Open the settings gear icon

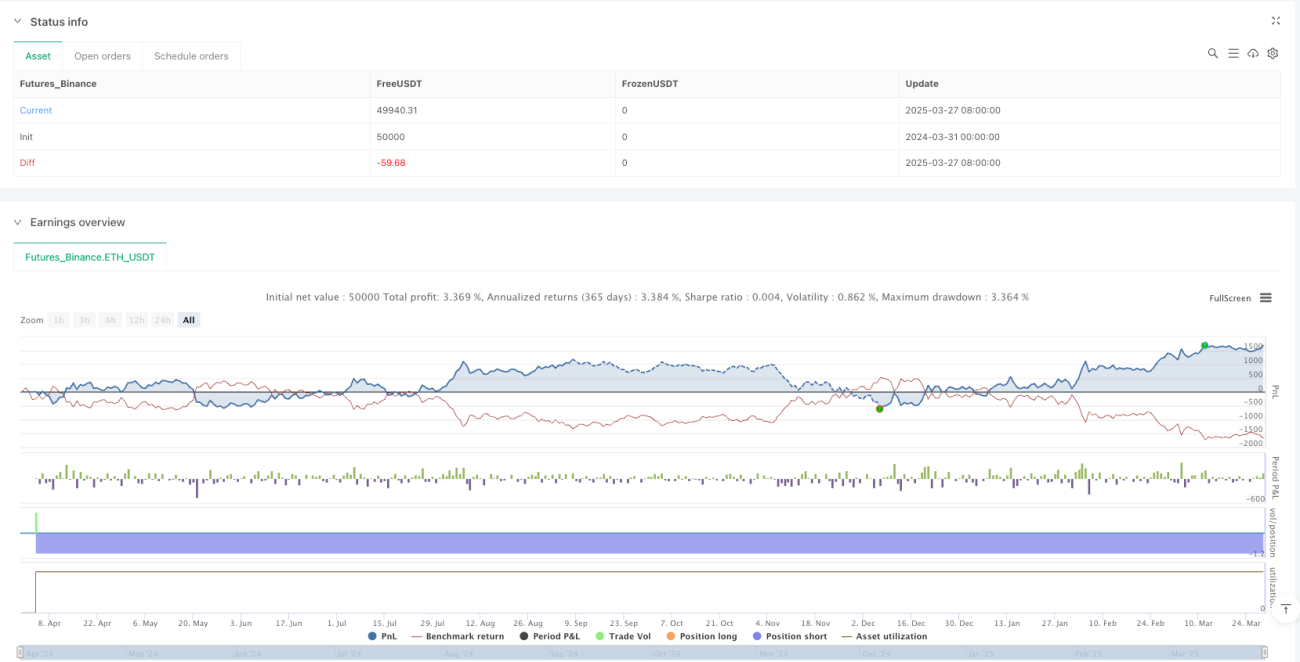1273,53
